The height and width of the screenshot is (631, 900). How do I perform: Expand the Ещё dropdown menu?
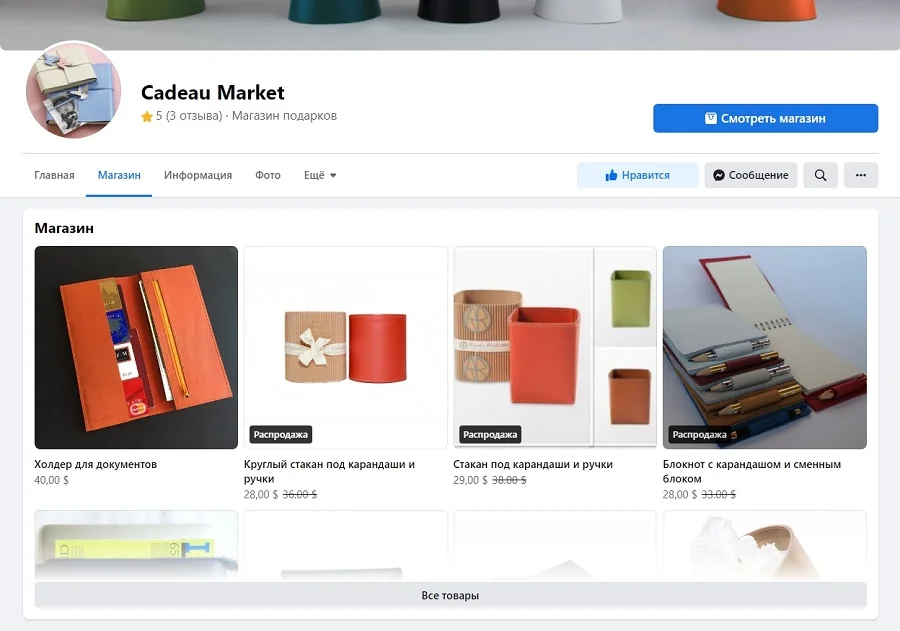320,175
